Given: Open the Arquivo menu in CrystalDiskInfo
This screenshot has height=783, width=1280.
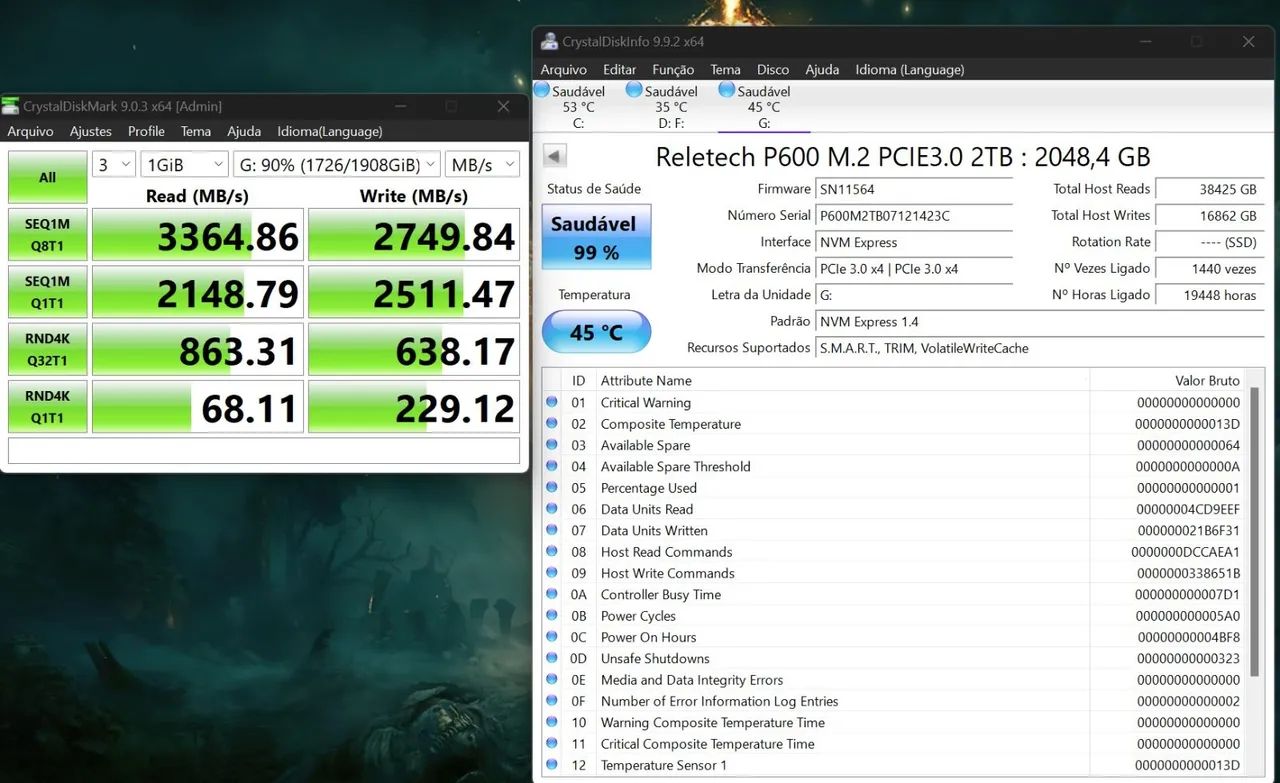Looking at the screenshot, I should [x=564, y=69].
